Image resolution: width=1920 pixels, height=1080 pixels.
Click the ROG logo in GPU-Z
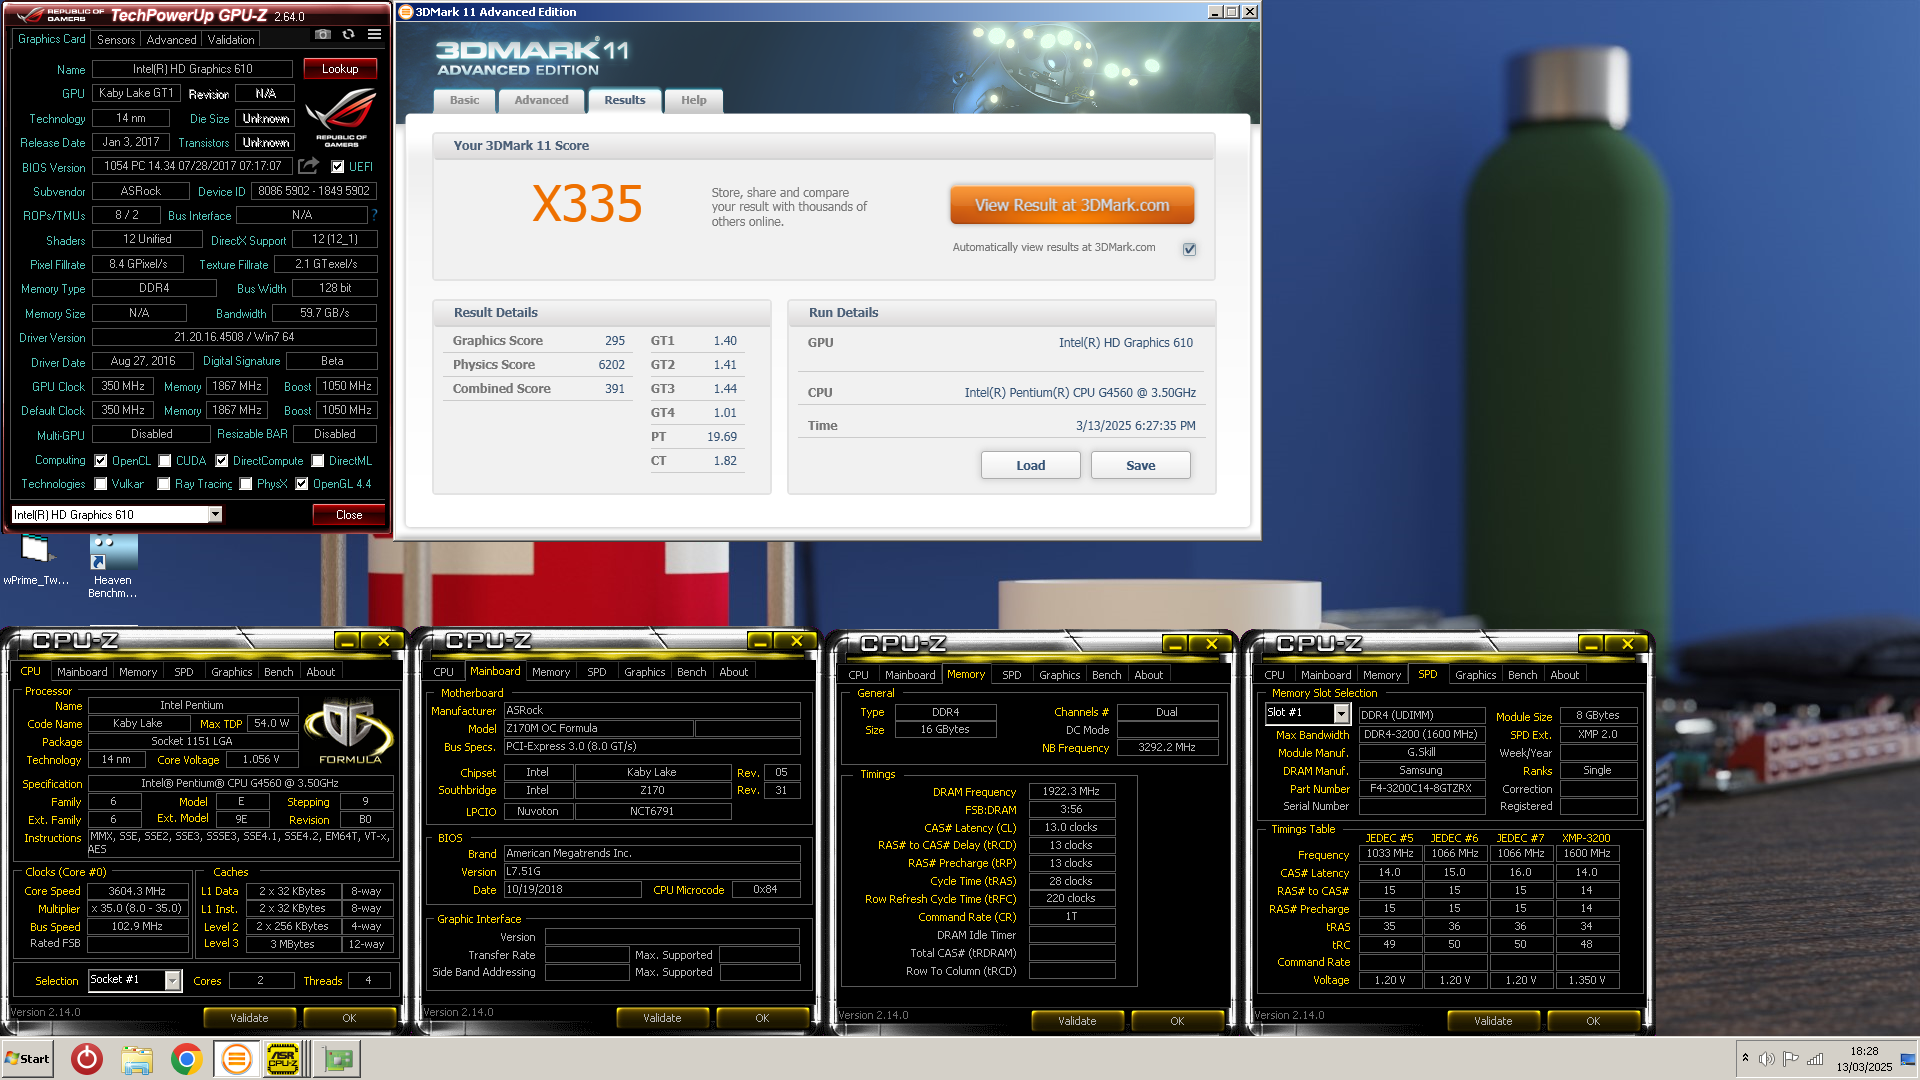click(340, 117)
